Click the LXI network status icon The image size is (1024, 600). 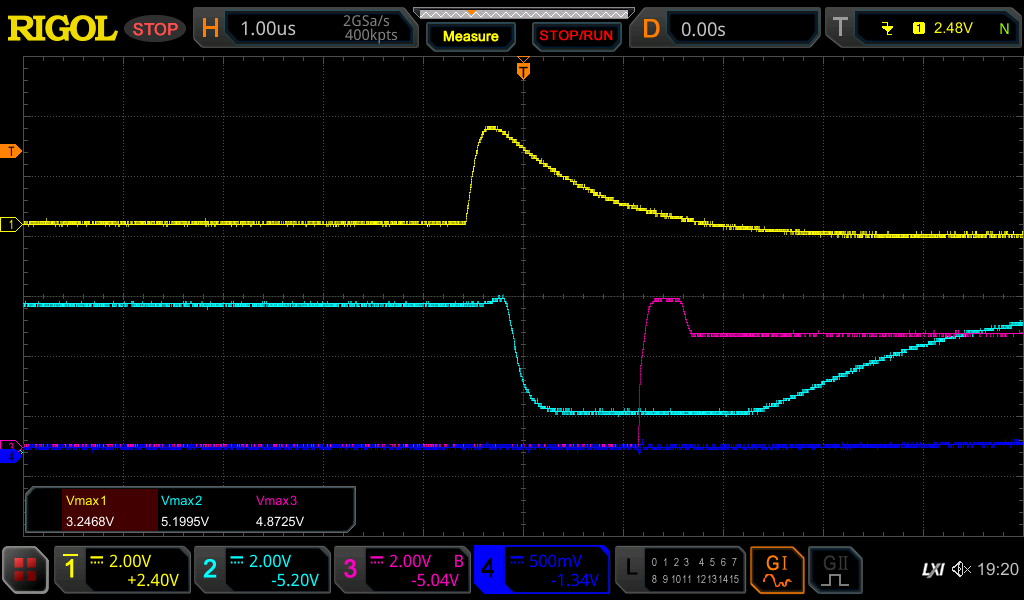[933, 570]
